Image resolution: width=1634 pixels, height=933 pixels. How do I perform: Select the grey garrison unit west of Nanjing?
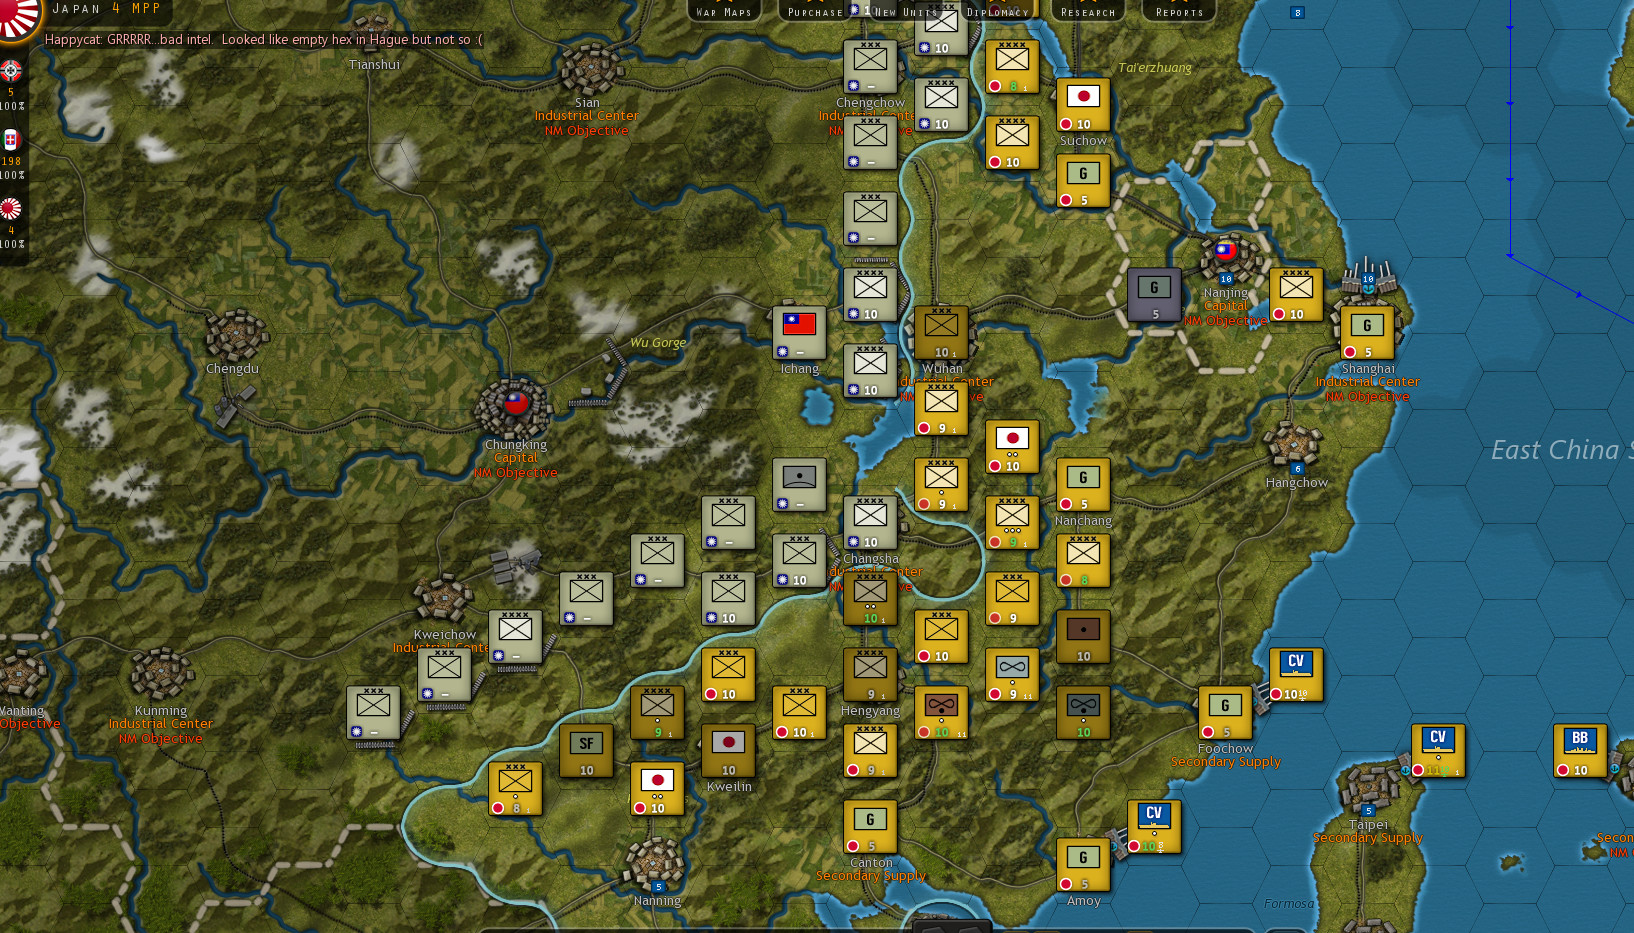coord(1154,295)
